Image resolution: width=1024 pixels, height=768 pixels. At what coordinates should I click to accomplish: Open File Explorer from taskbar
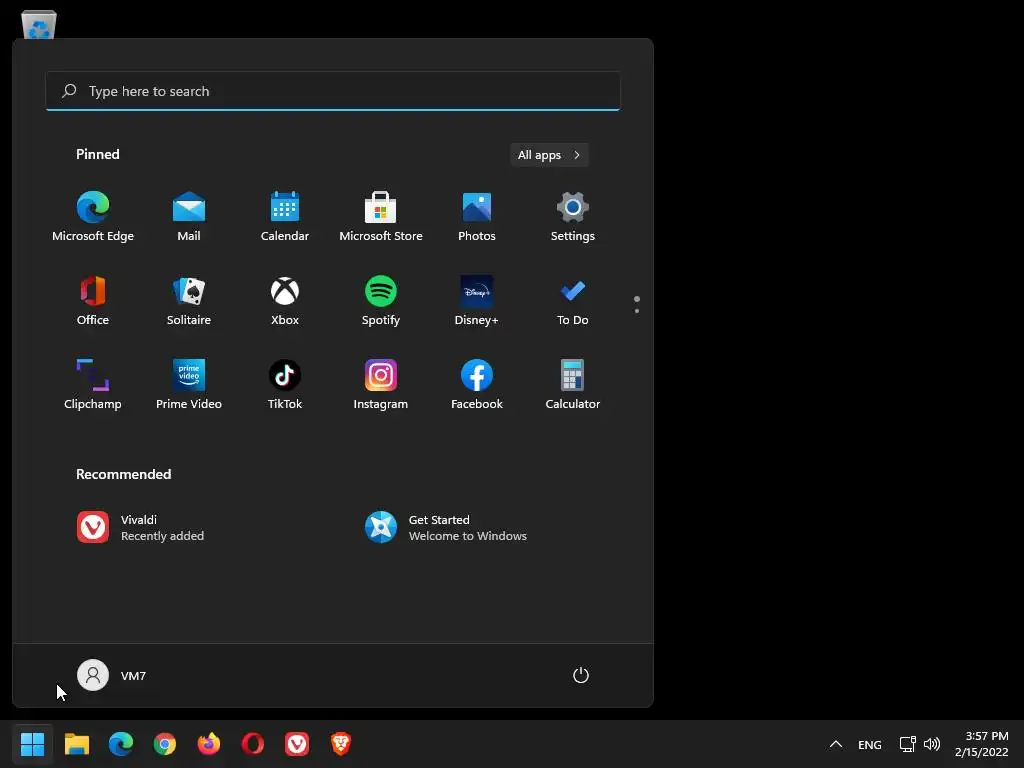77,744
